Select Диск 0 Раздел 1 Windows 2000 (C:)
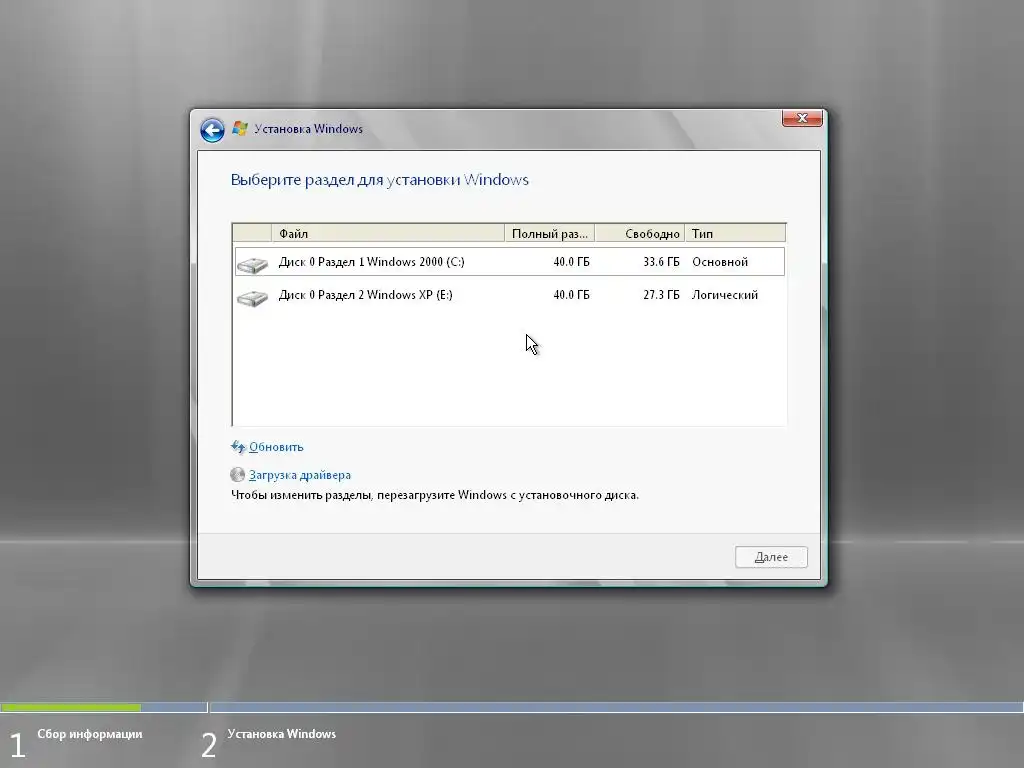 (x=509, y=262)
